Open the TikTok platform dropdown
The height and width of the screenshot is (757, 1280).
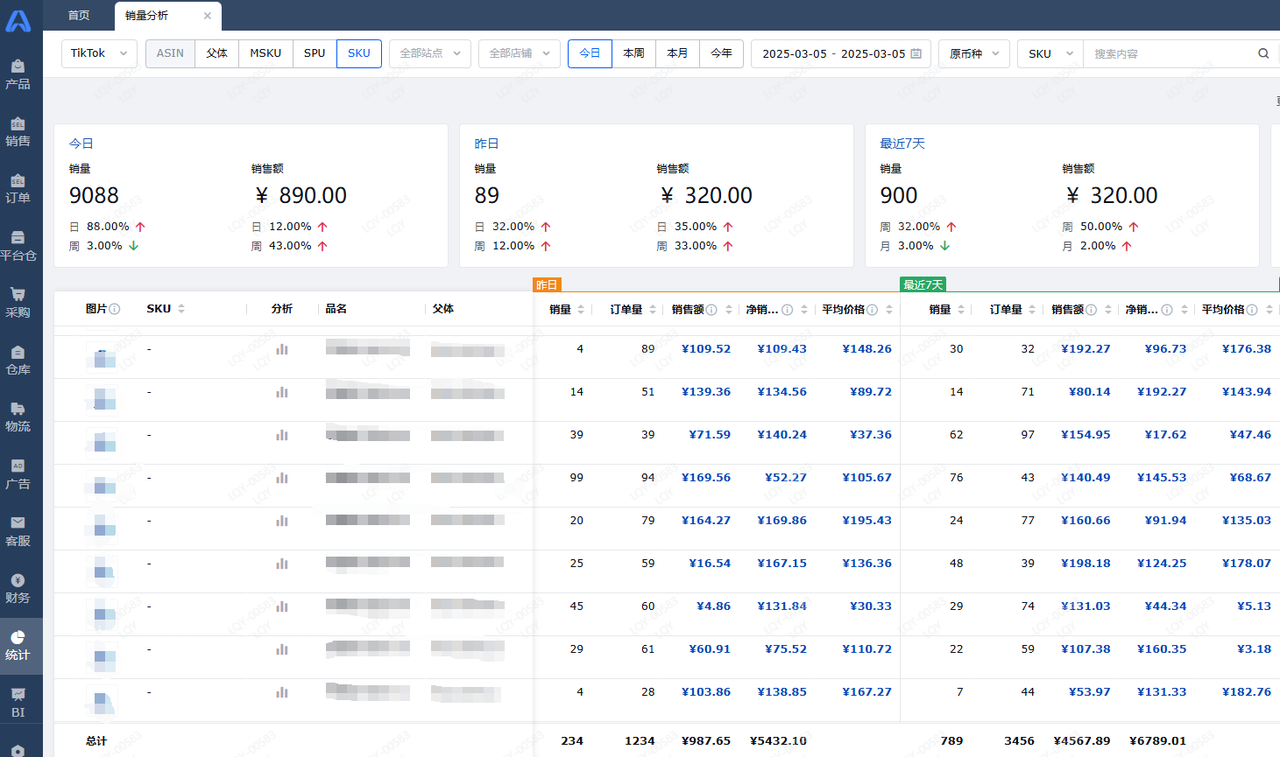99,54
